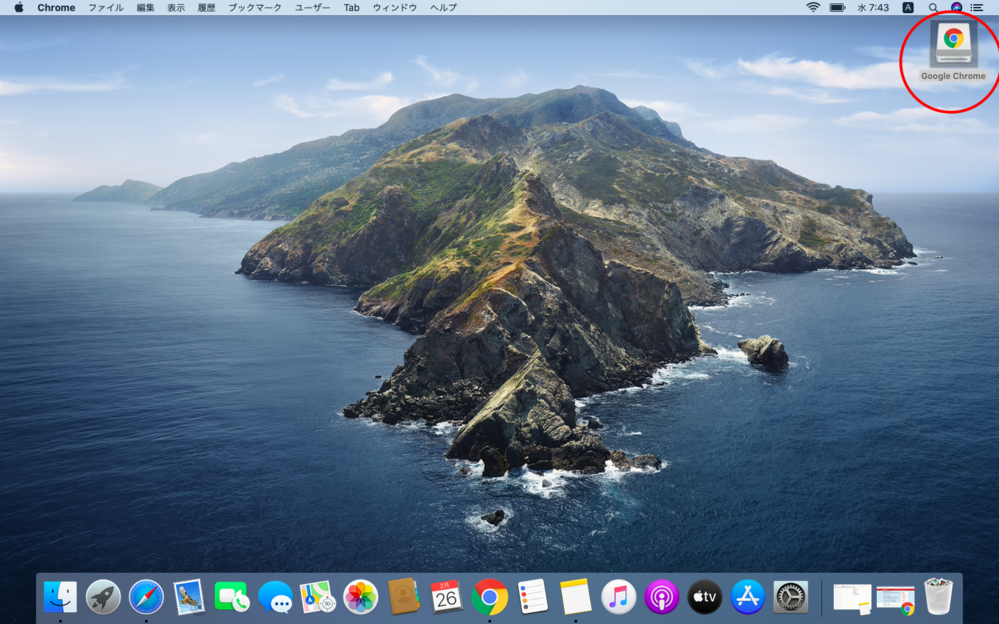Restore the minimized Chrome window in Dock
The image size is (999, 624).
point(895,598)
